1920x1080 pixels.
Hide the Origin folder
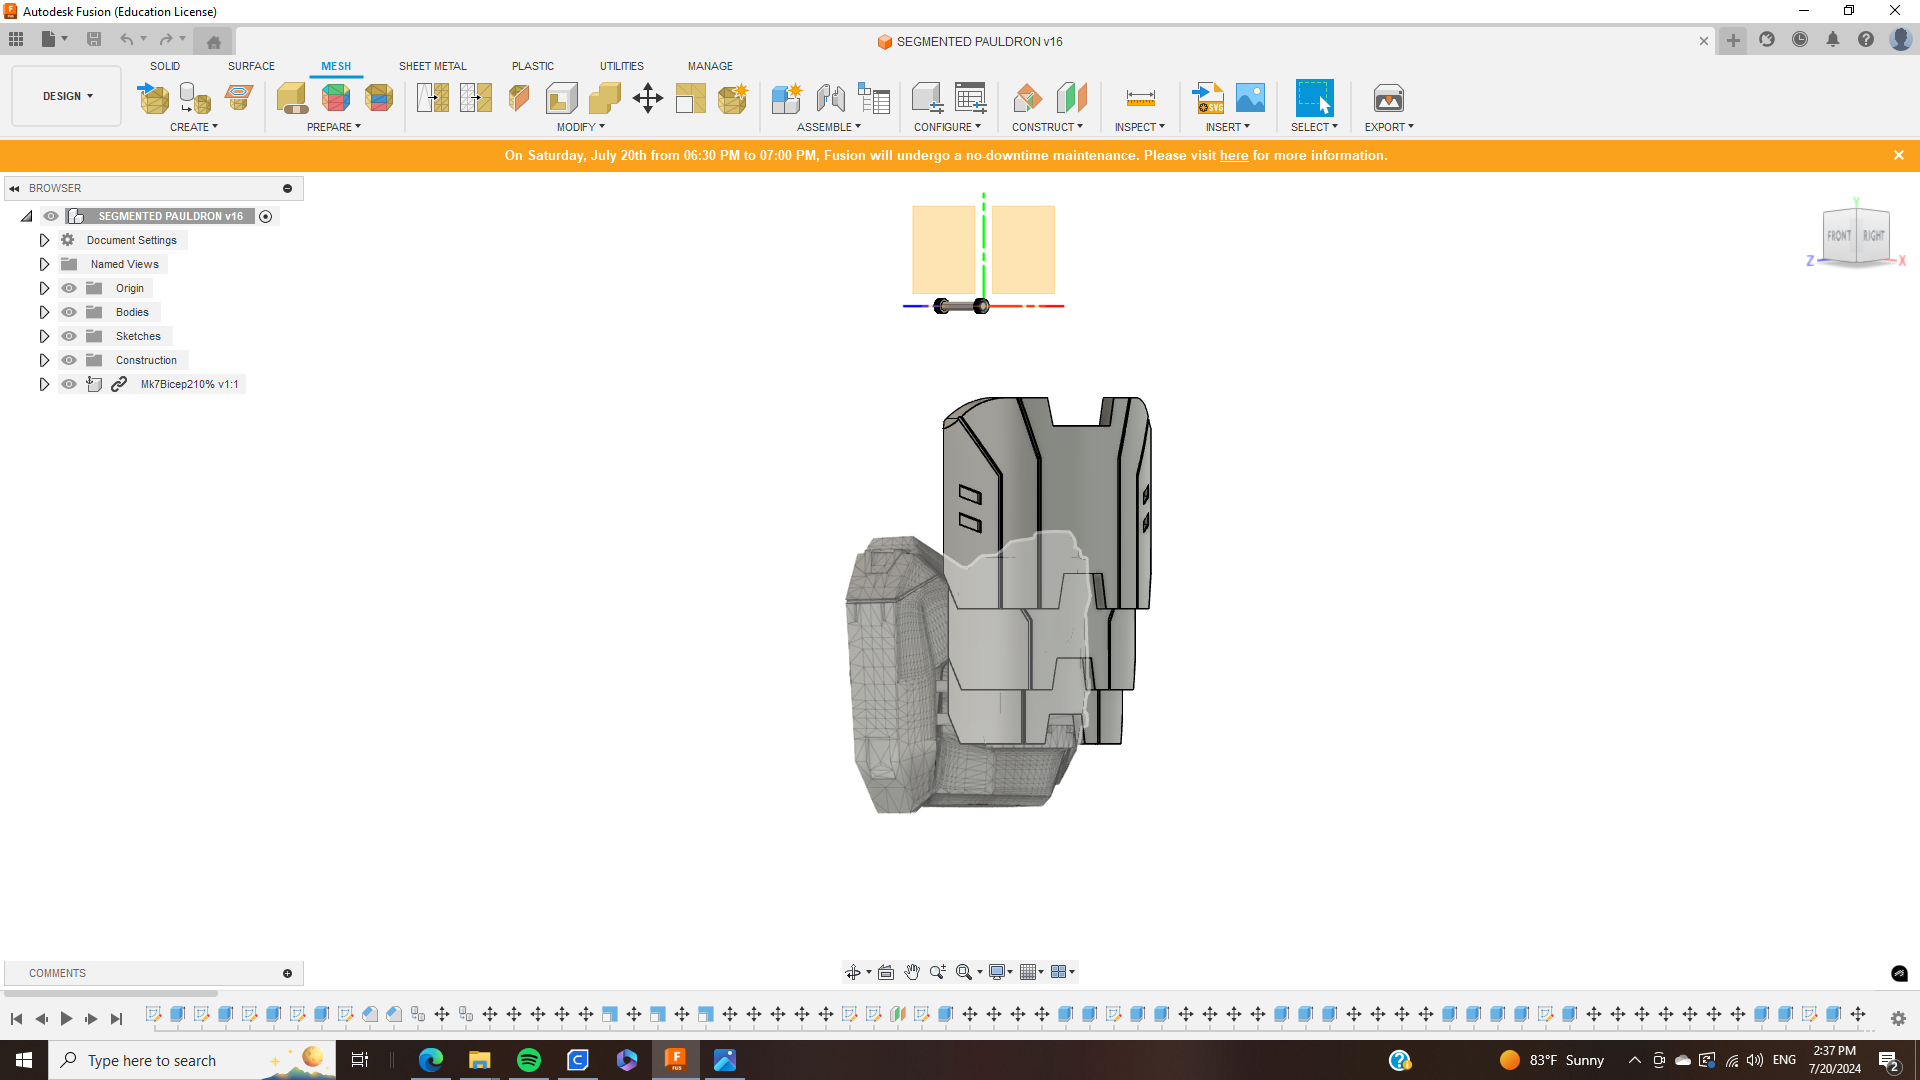coord(69,288)
